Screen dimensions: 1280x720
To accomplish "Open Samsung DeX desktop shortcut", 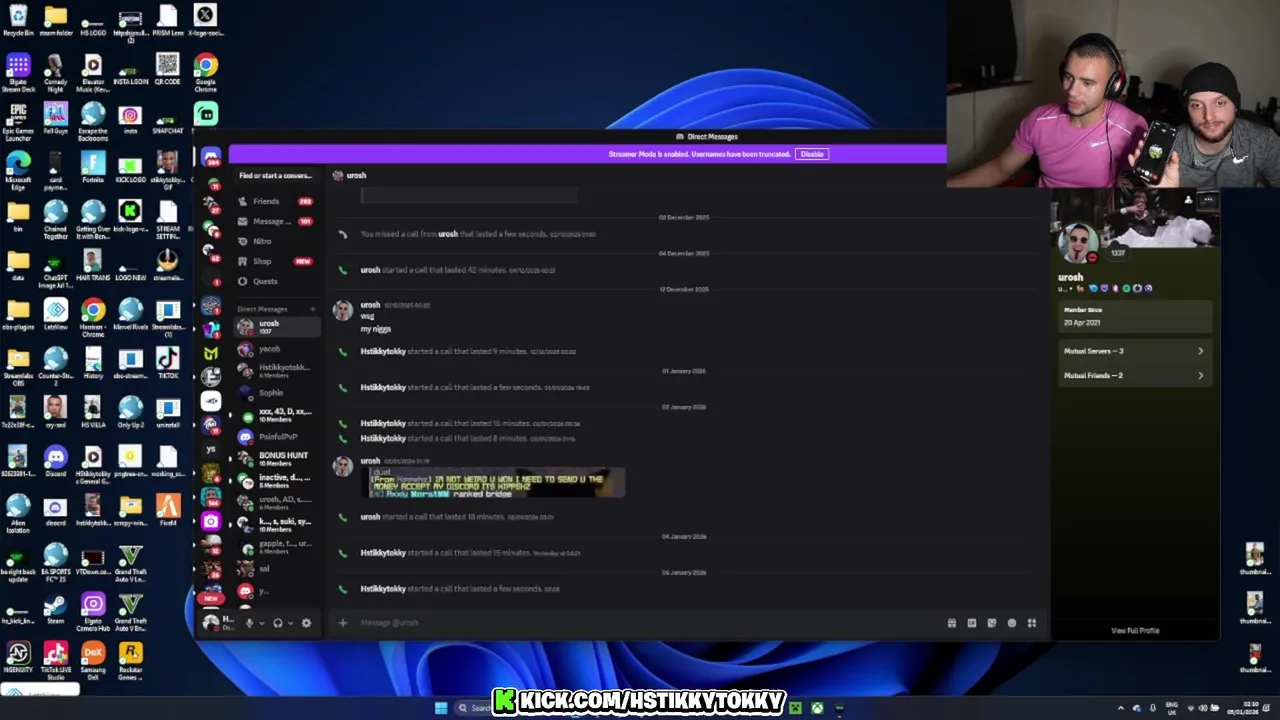I will click(93, 661).
